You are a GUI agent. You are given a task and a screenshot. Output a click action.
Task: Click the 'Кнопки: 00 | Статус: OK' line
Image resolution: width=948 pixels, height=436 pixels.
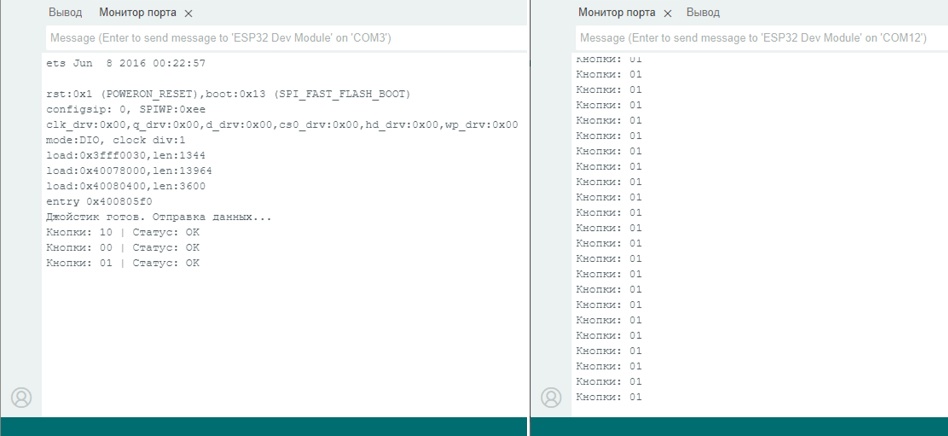(x=123, y=247)
